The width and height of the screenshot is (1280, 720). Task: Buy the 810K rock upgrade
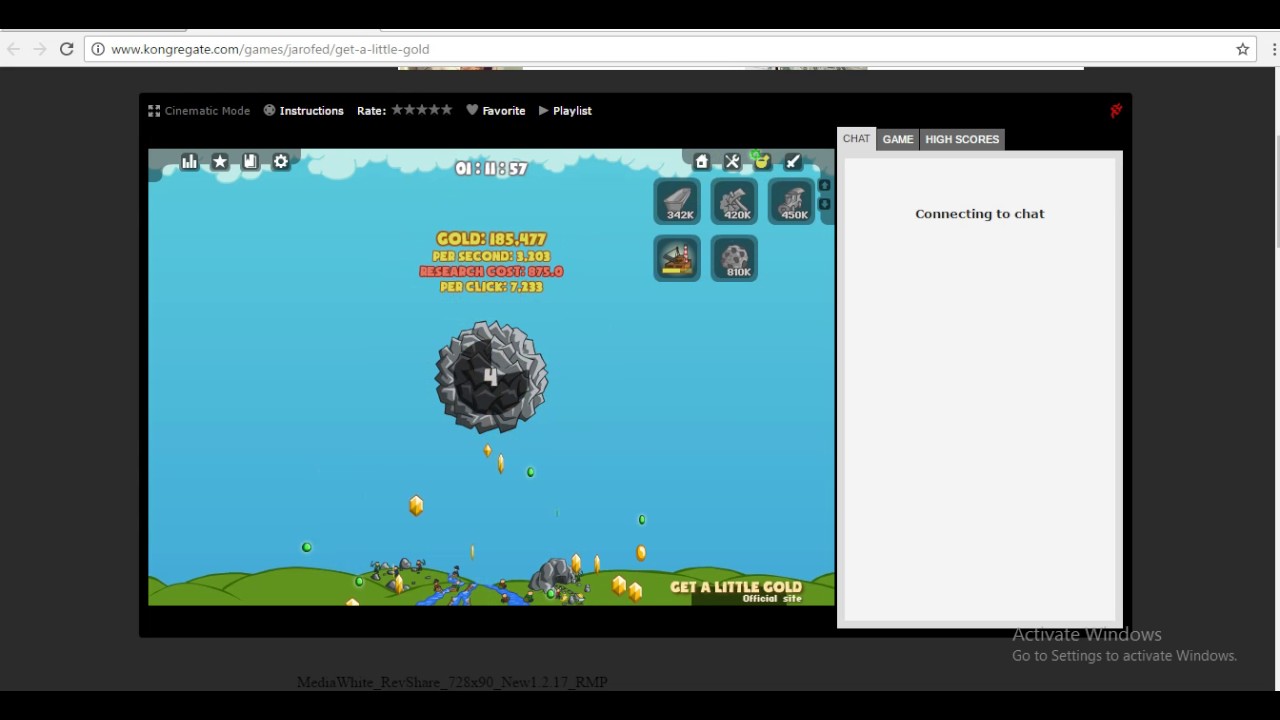tap(734, 259)
